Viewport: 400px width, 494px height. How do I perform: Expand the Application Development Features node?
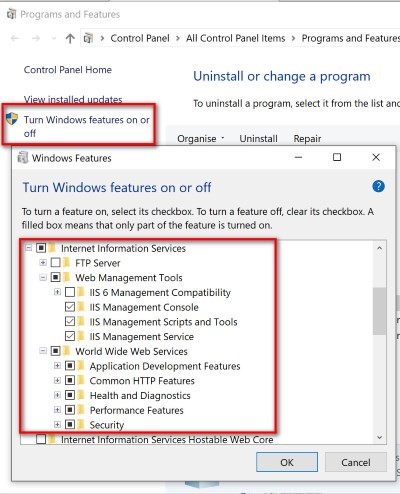pos(57,366)
